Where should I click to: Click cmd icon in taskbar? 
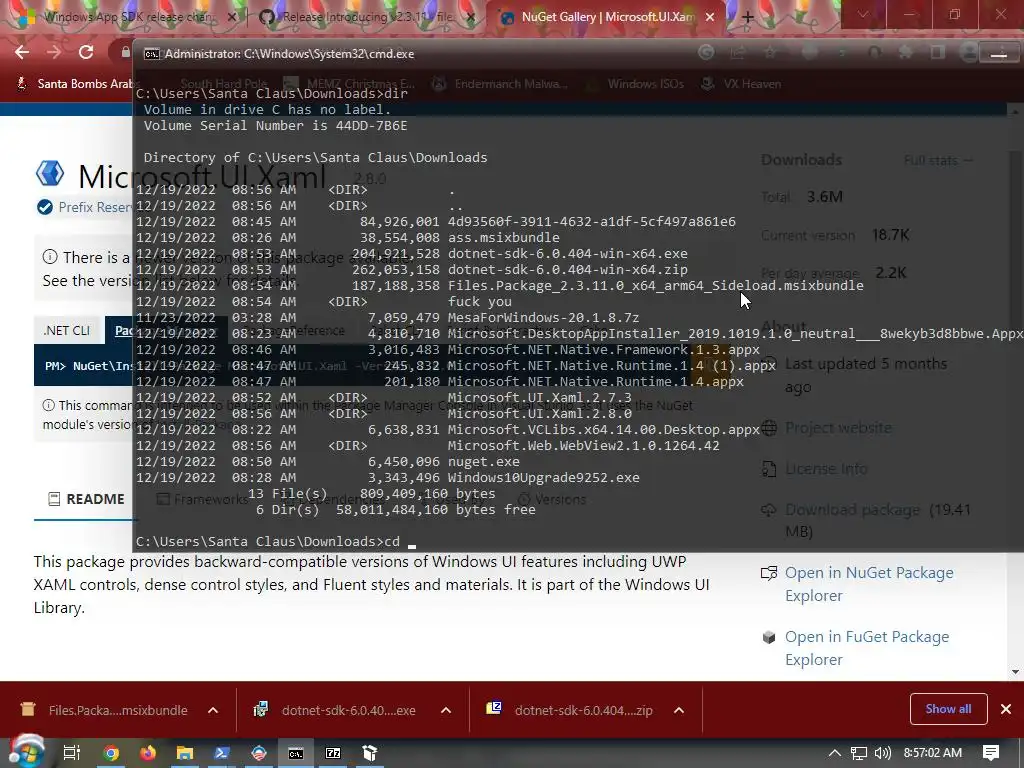pyautogui.click(x=296, y=753)
